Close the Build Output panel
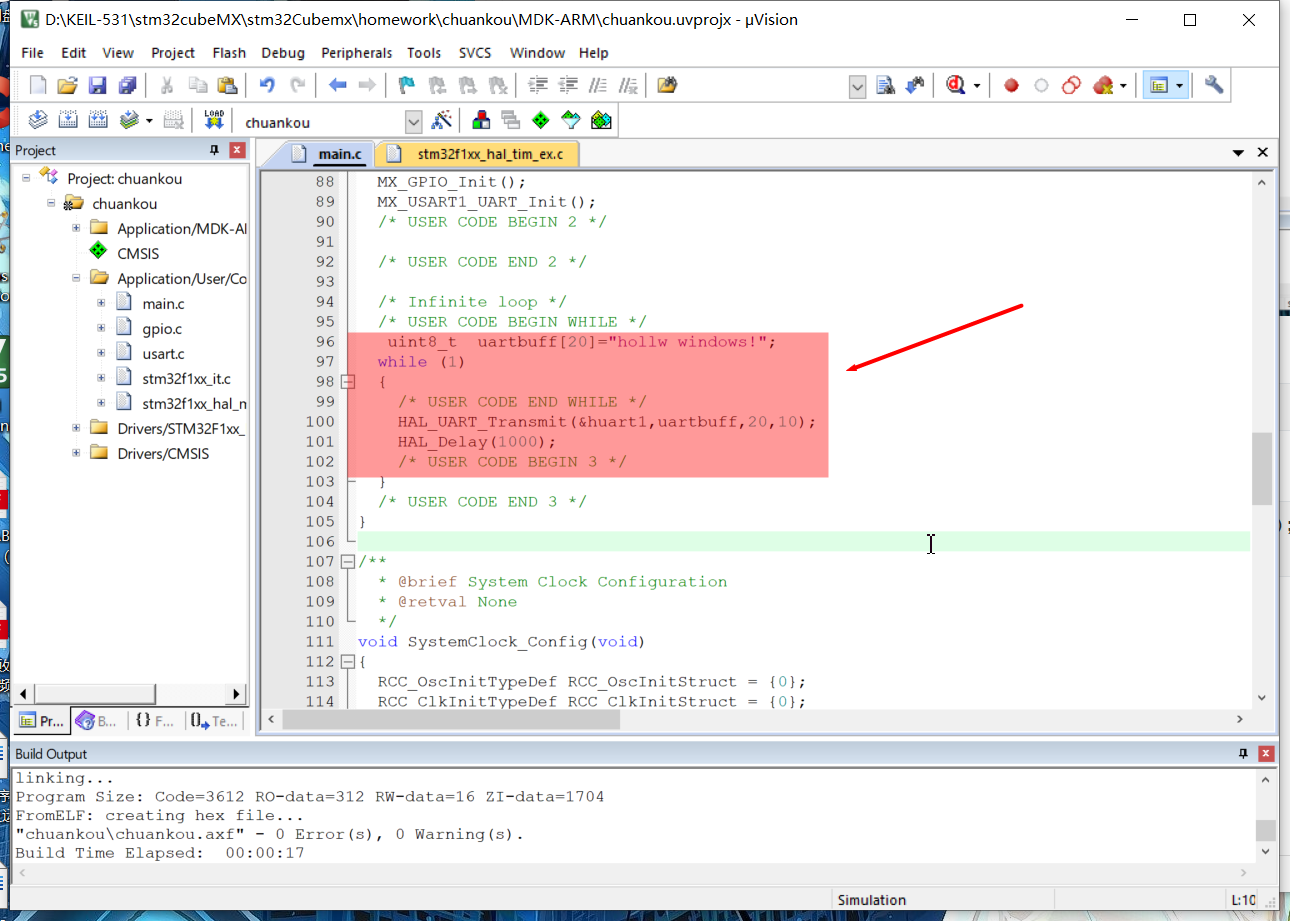This screenshot has width=1290, height=921. [x=1266, y=753]
